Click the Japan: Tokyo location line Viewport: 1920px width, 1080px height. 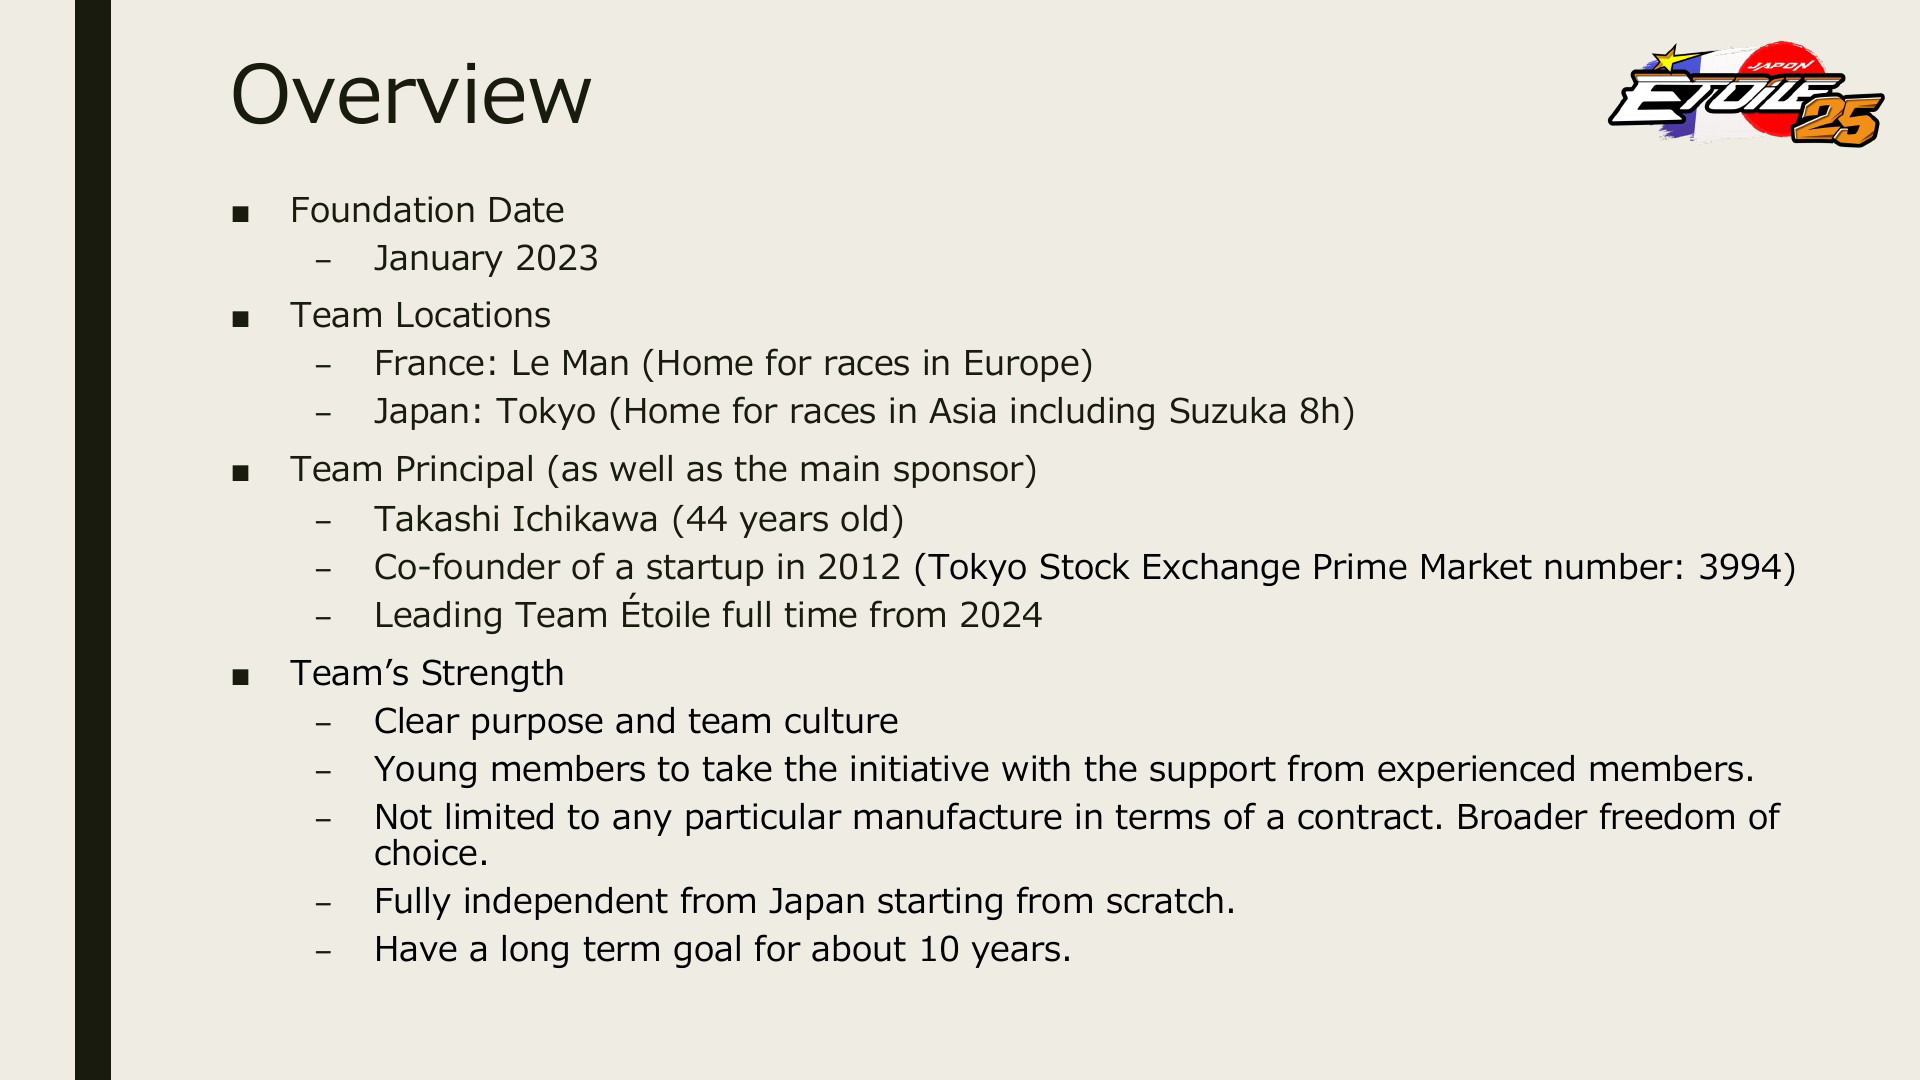tap(864, 411)
